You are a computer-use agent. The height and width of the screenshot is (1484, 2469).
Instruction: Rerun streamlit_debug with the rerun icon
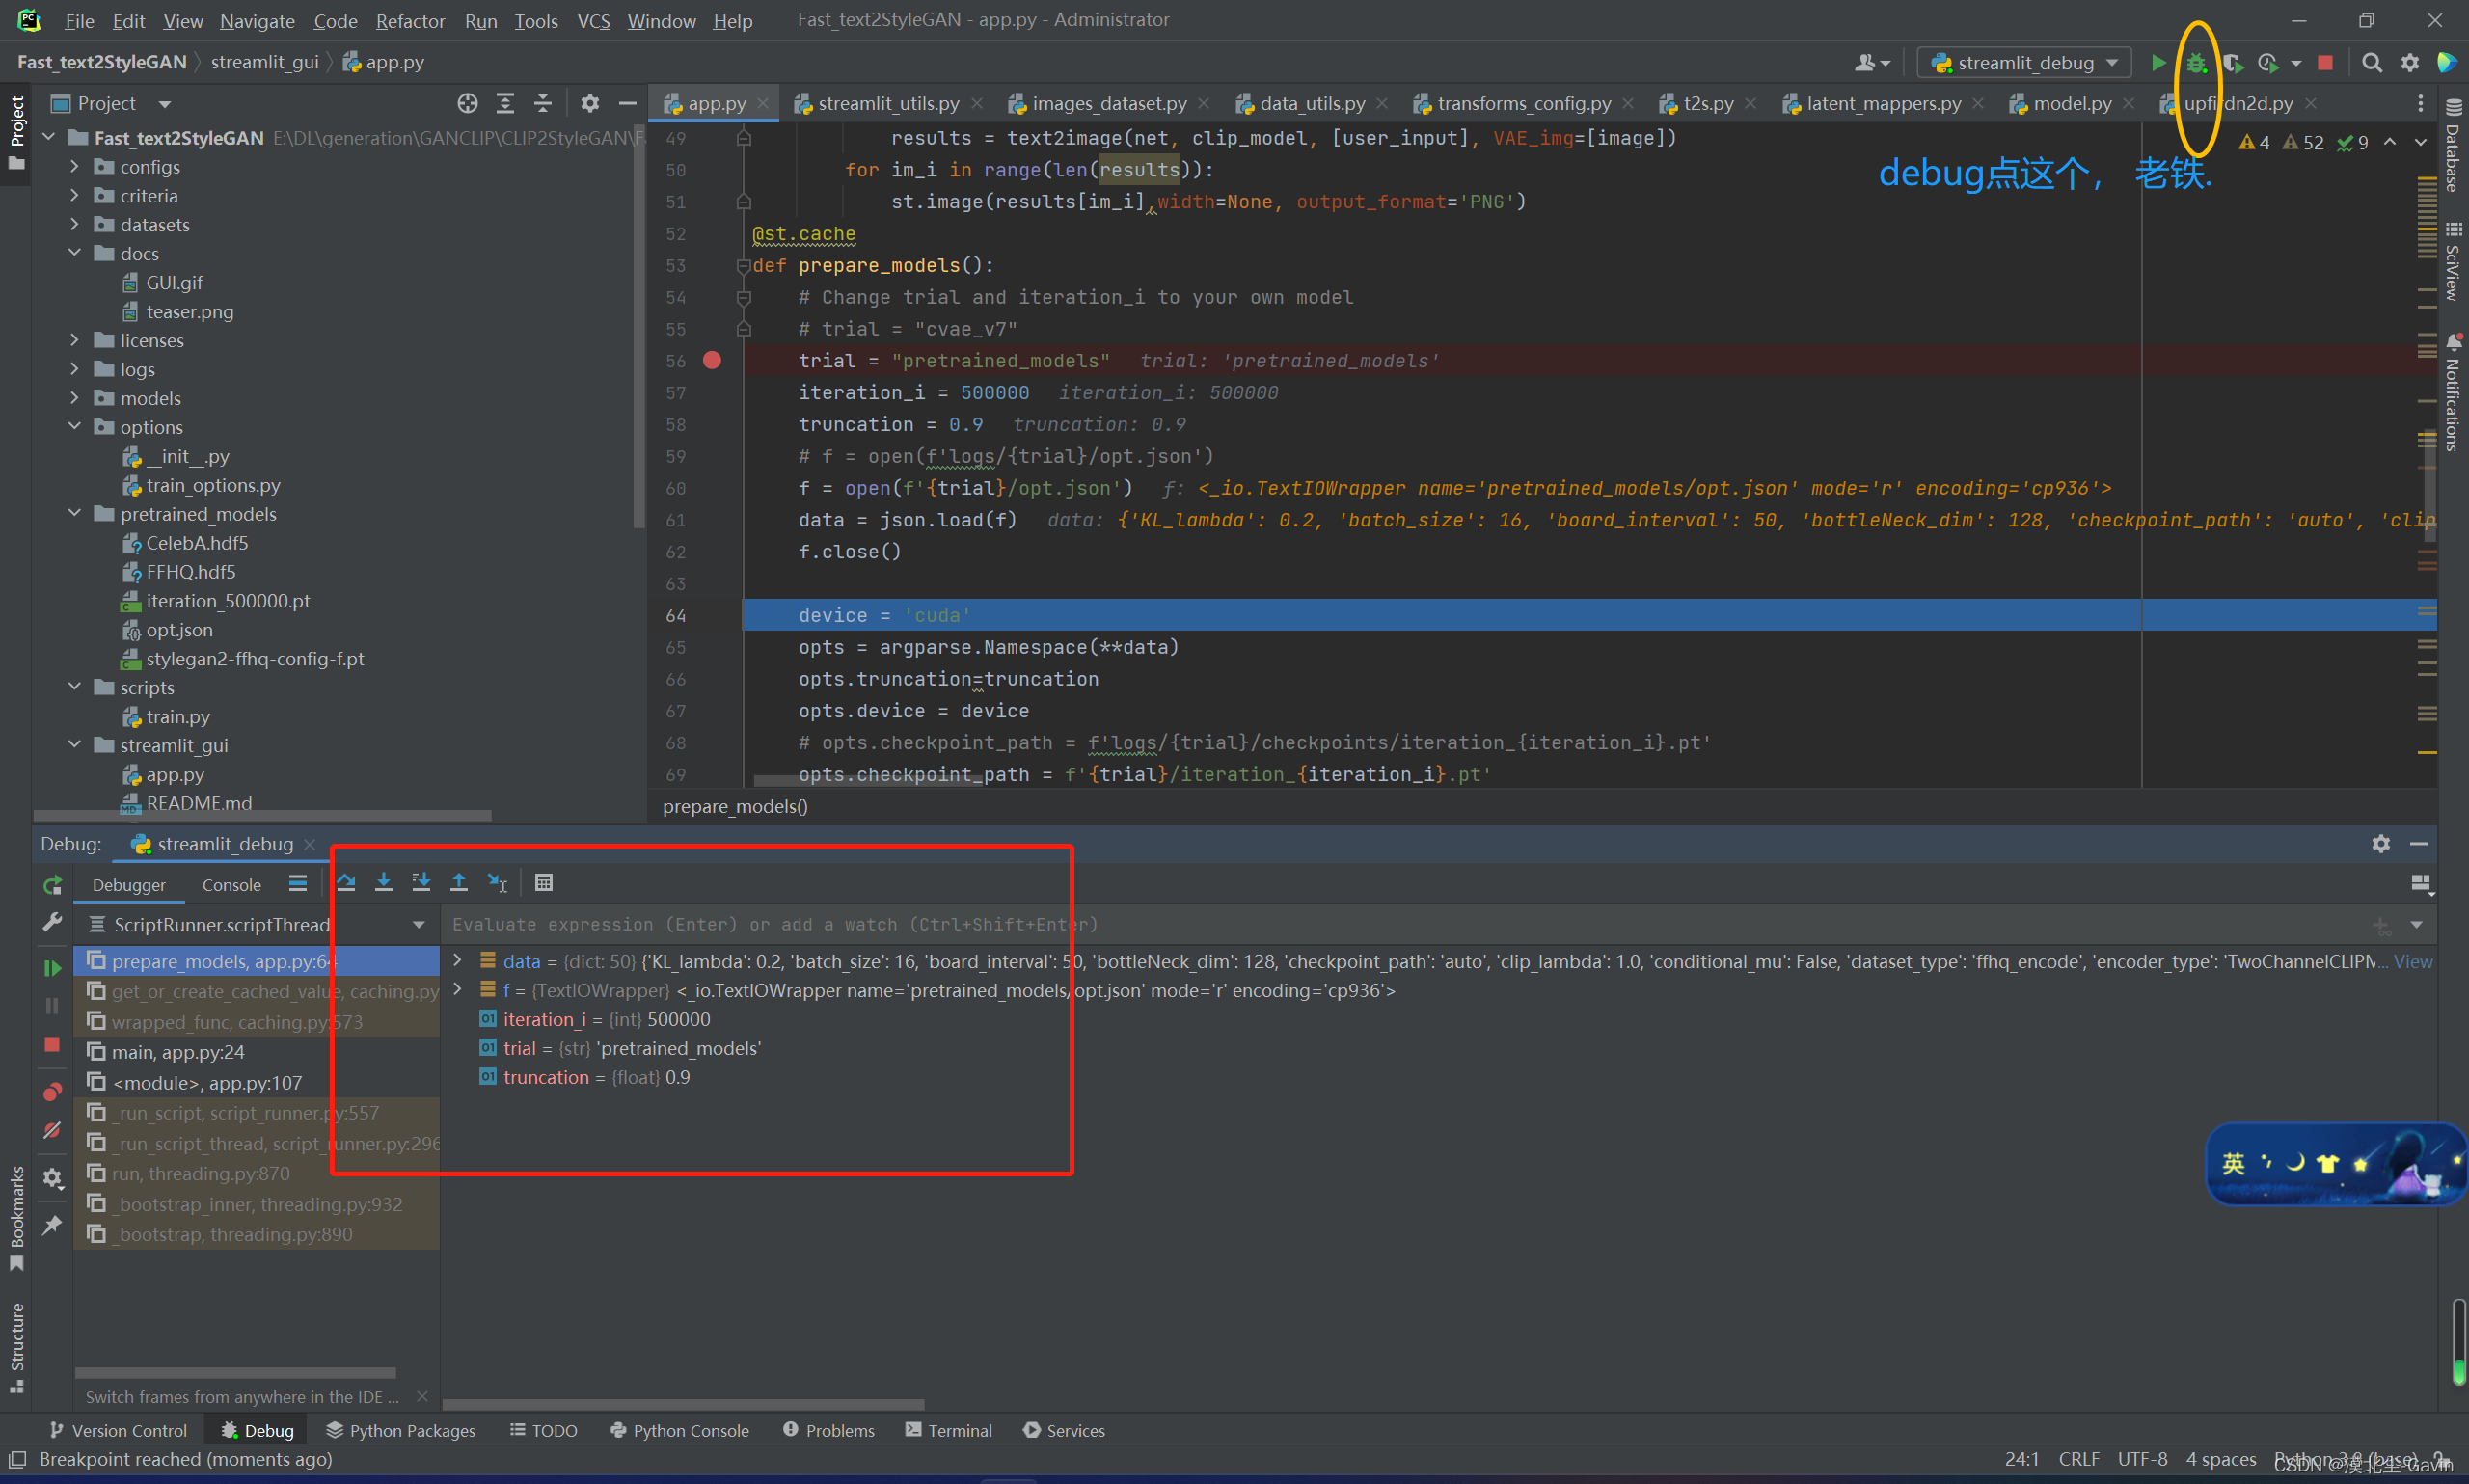click(52, 885)
